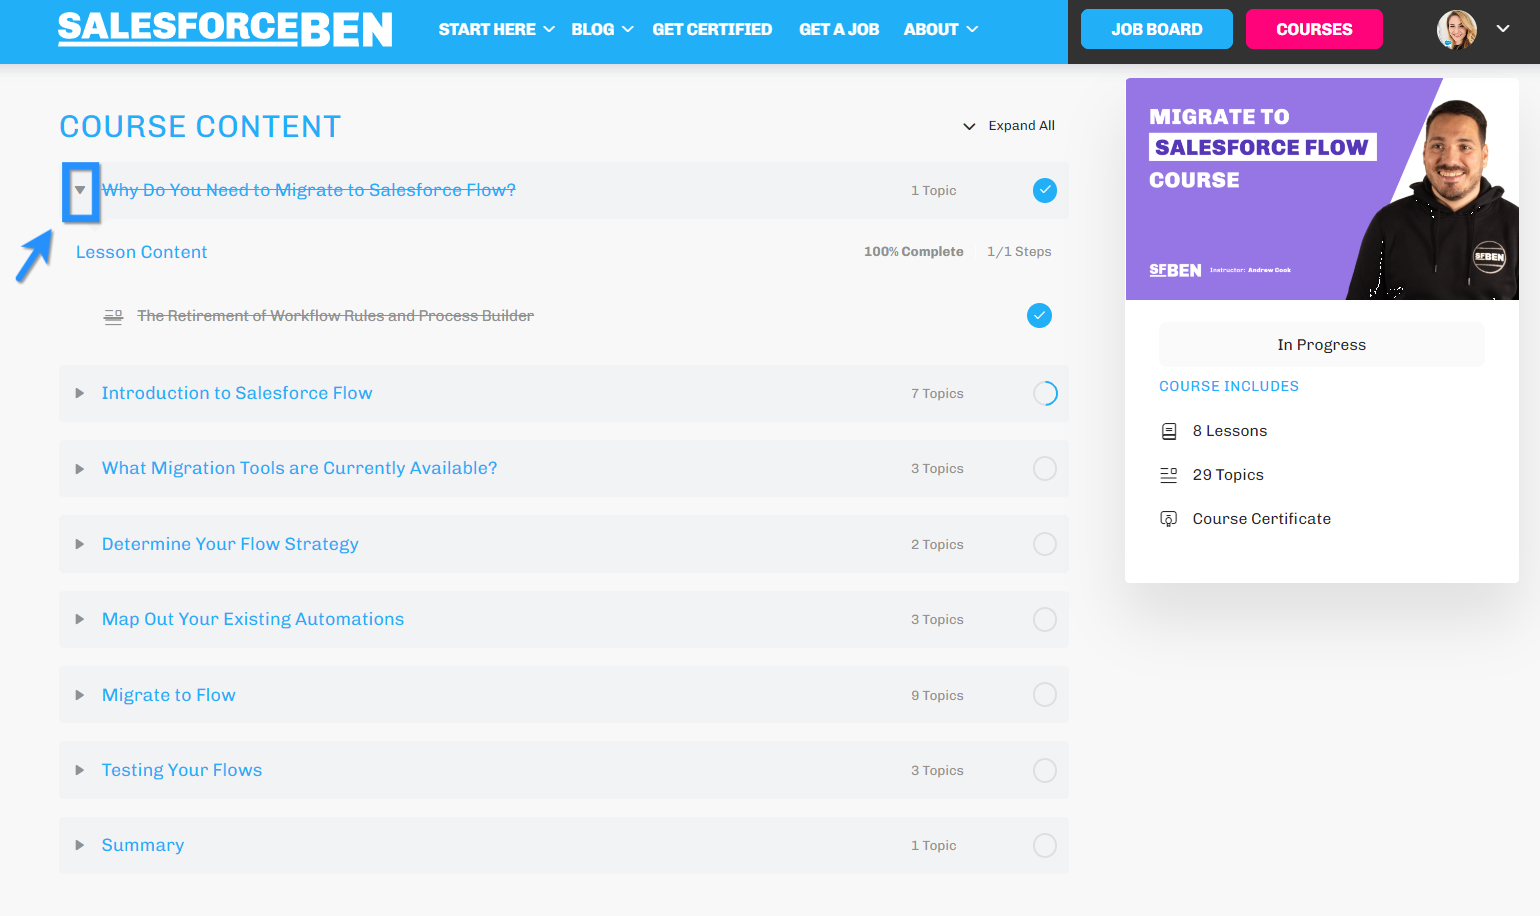Click the 100% Complete label
Screen dimensions: 1540x916
[914, 252]
